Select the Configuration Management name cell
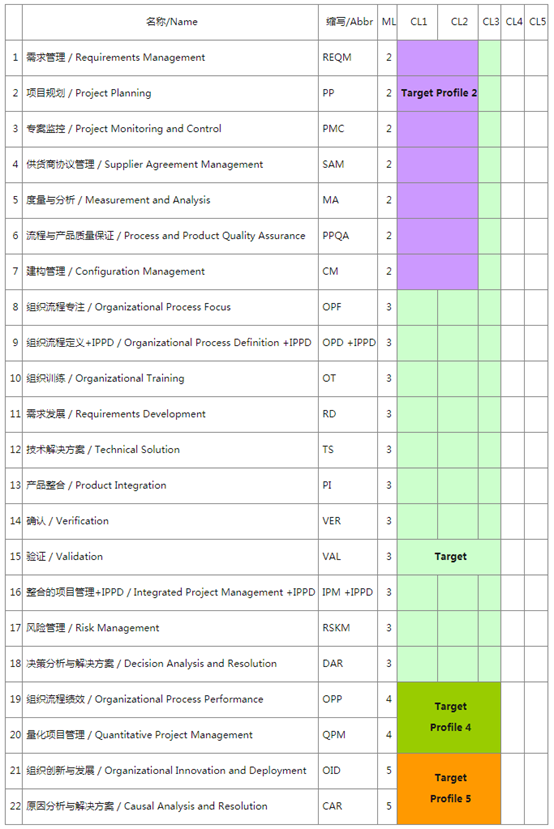554x829 pixels. click(x=170, y=272)
